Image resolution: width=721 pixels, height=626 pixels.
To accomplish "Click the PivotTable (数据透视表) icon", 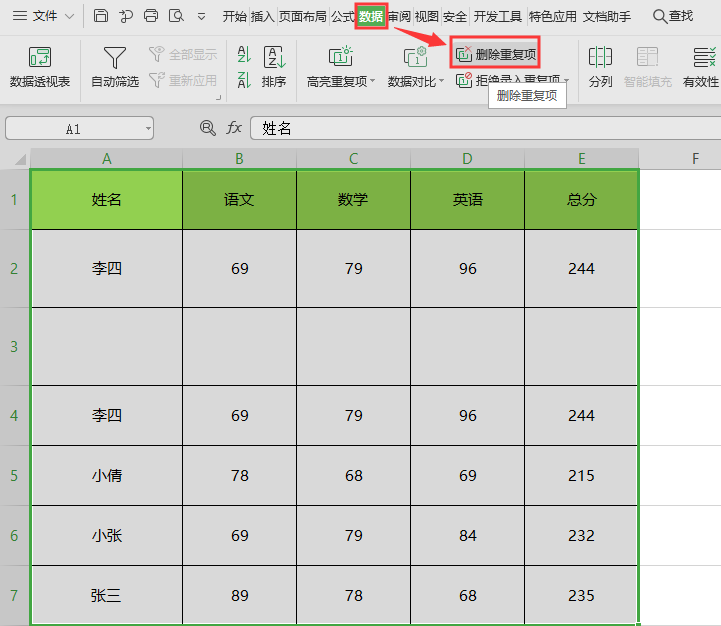I will [x=40, y=58].
